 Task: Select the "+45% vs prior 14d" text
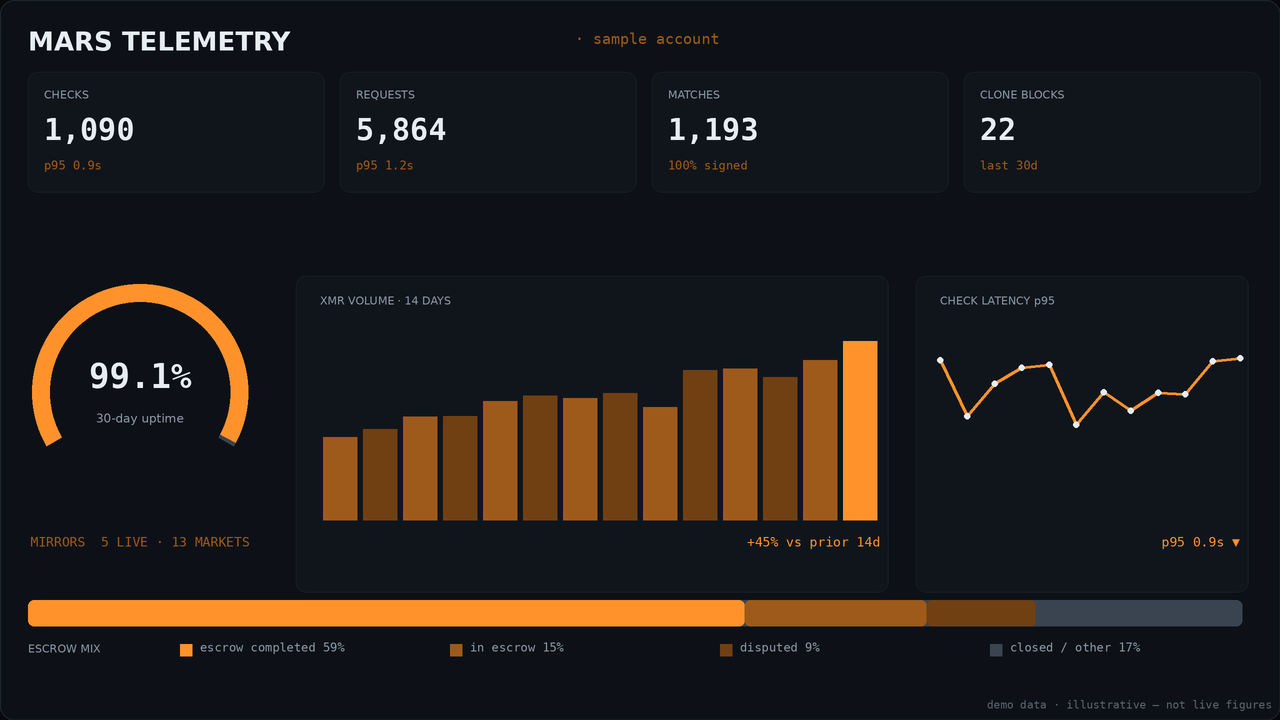[813, 542]
